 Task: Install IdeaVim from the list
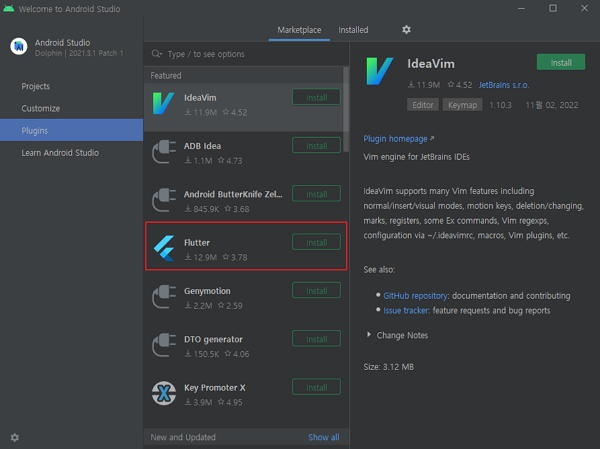click(x=316, y=97)
